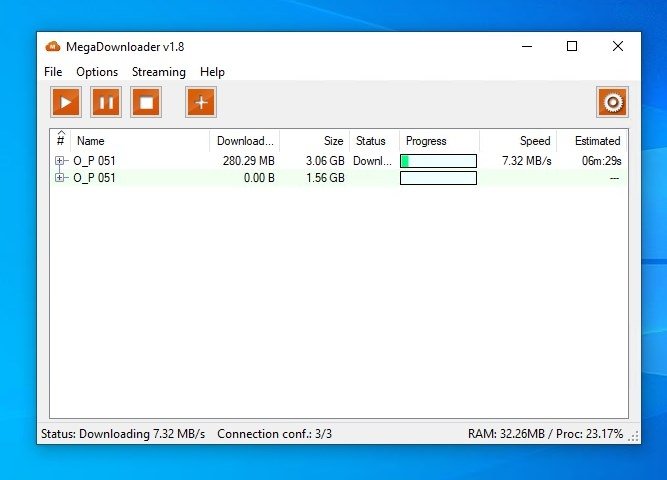Click the --- estimated cell of second row
This screenshot has width=667, height=480.
[x=614, y=178]
